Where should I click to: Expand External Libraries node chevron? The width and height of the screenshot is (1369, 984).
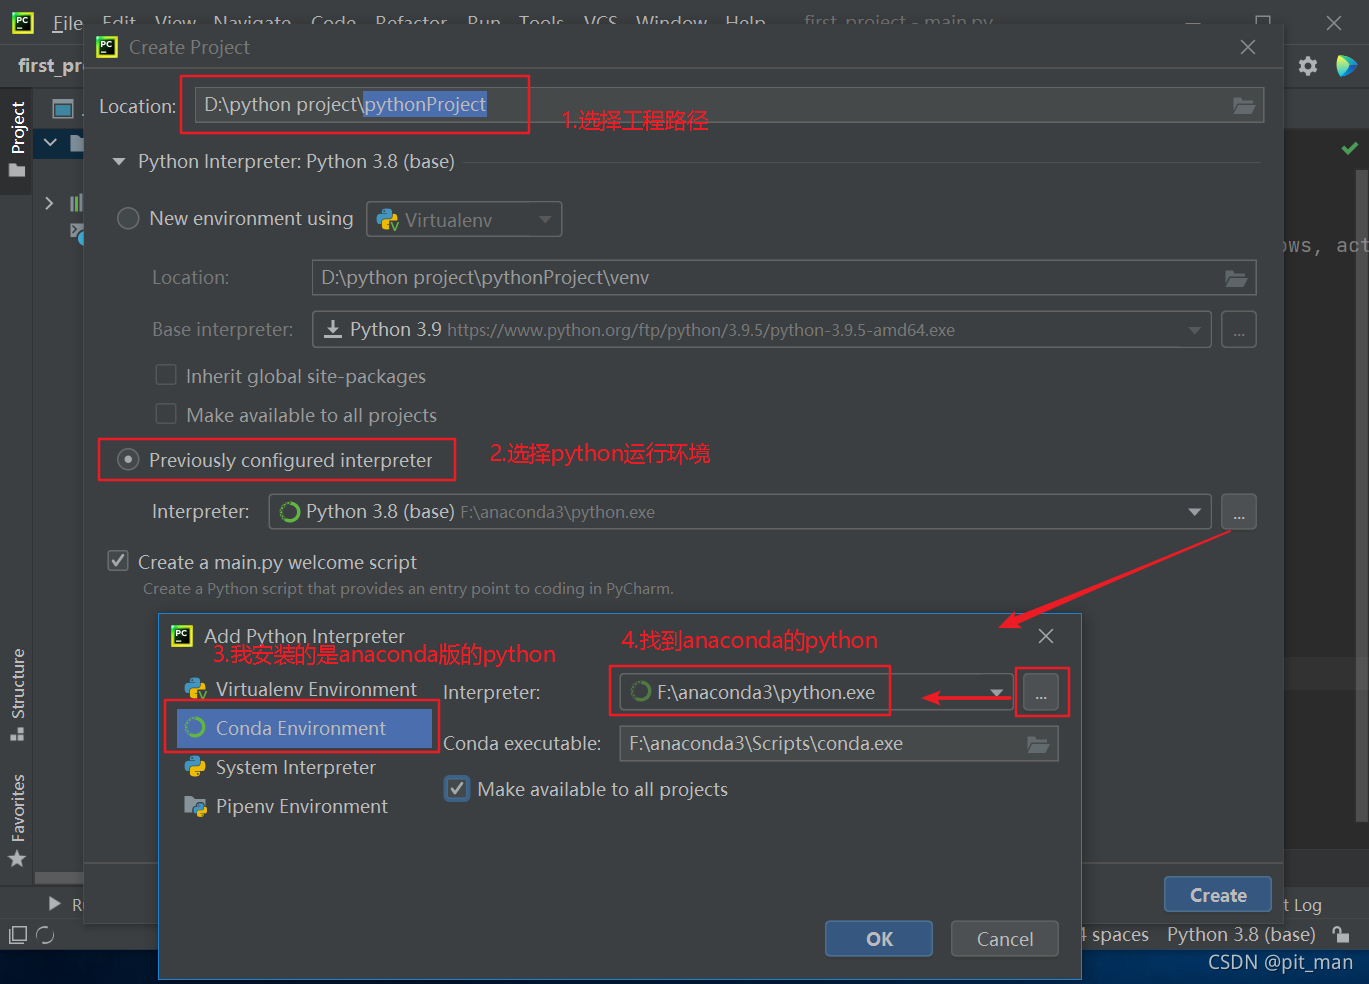coord(50,203)
